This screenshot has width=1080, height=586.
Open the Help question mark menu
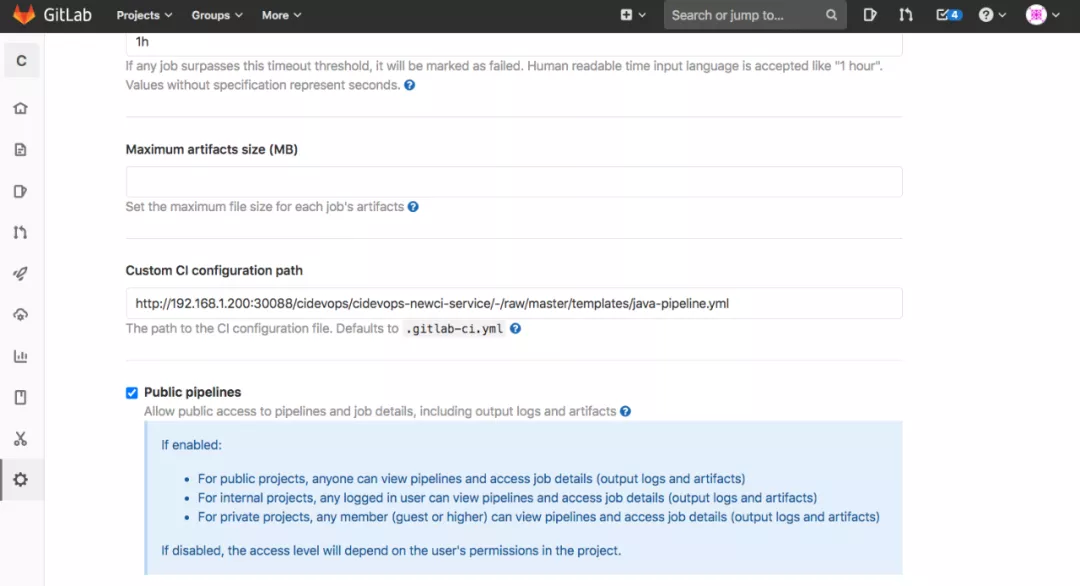(x=992, y=15)
